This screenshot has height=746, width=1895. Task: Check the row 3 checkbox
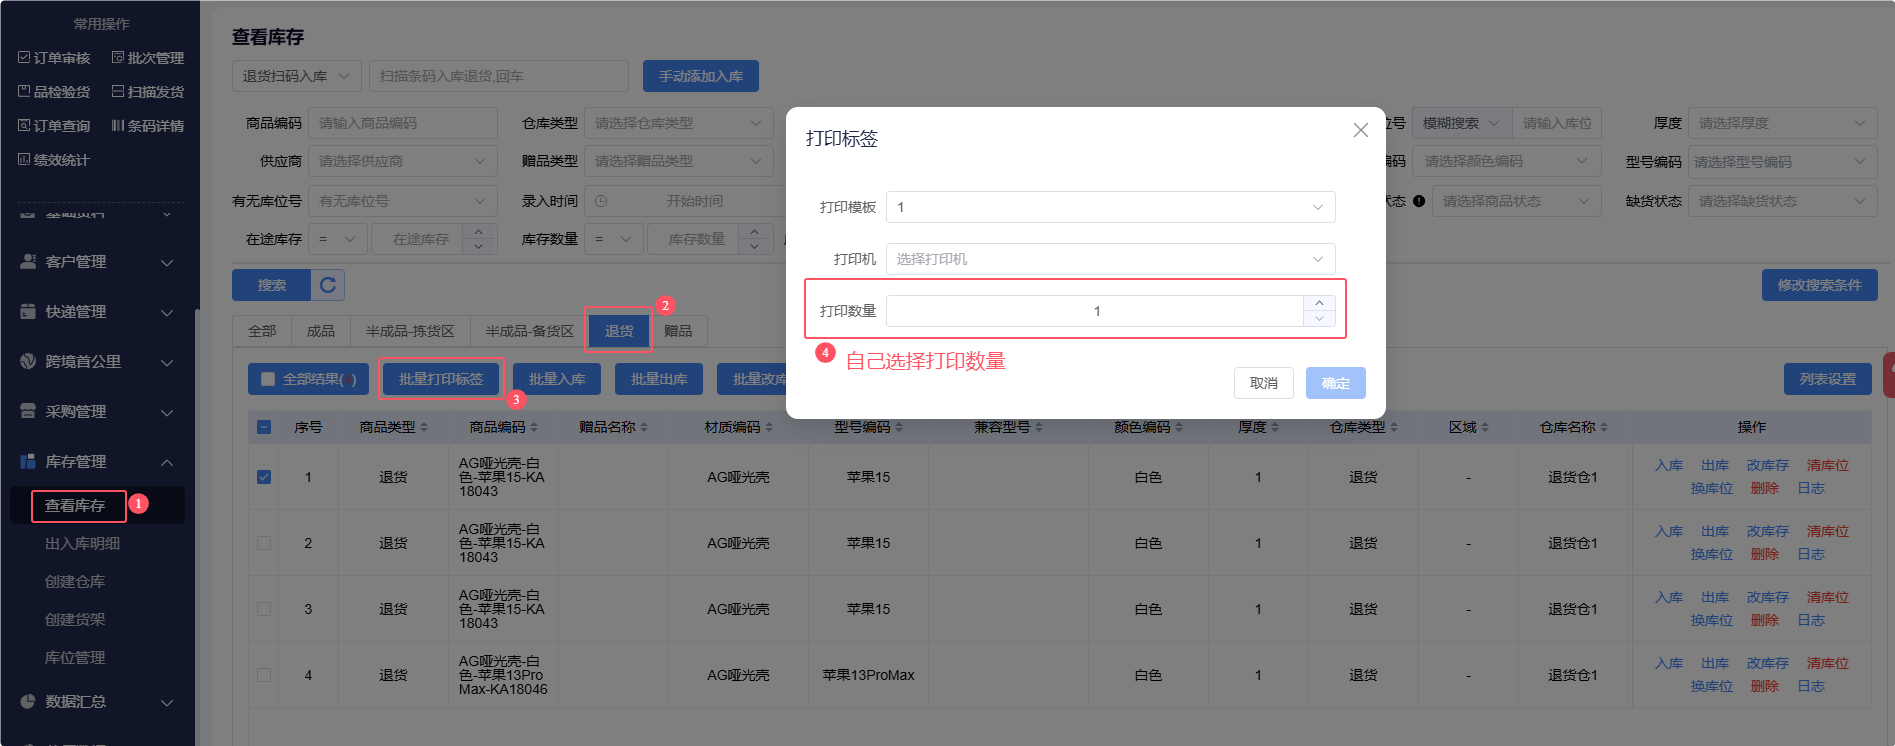pos(264,609)
